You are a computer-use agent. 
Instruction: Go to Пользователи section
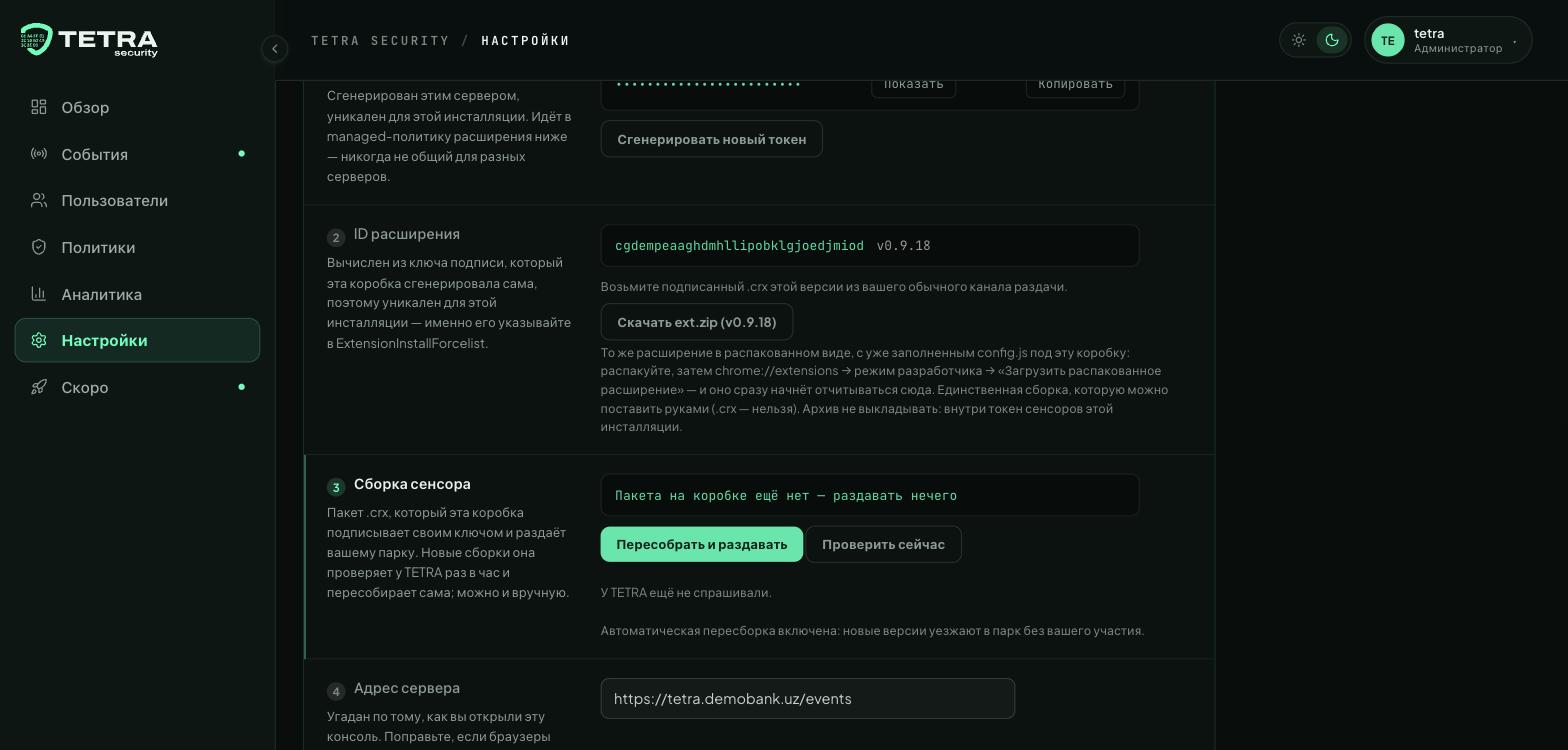[x=137, y=200]
